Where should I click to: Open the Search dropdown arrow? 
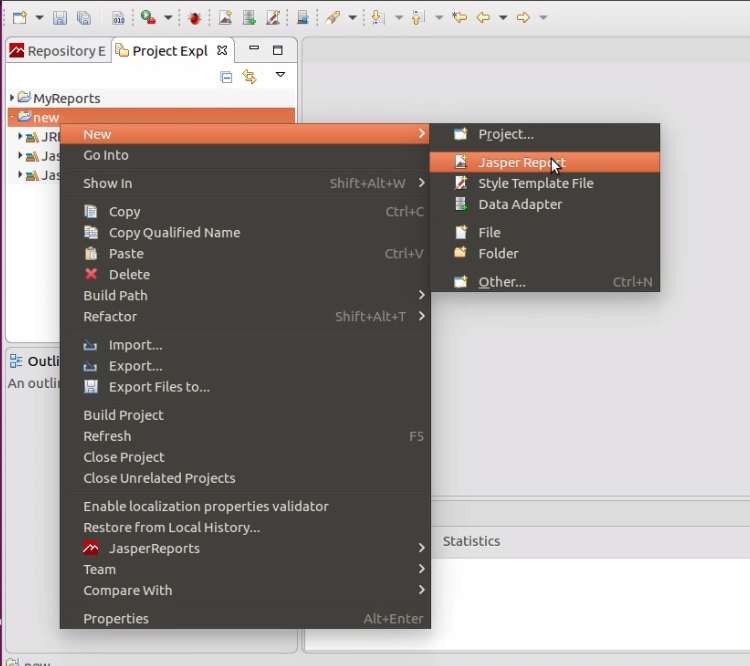[x=353, y=18]
